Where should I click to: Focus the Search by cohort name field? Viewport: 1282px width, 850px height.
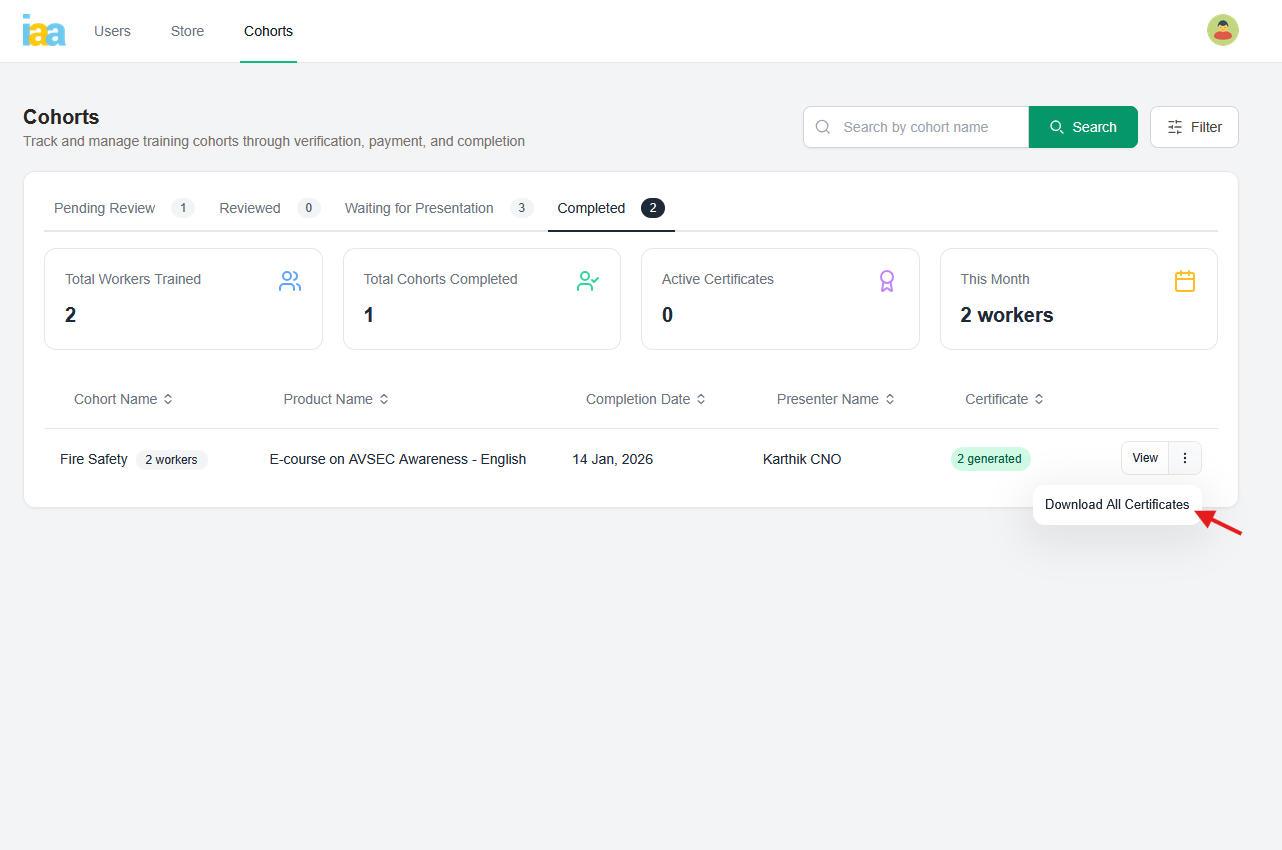[928, 127]
